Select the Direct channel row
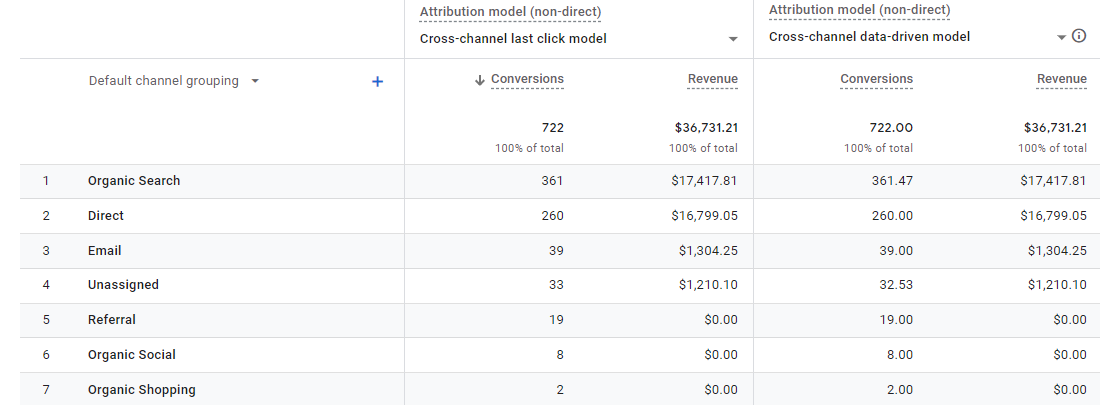This screenshot has height=405, width=1100. pos(106,216)
